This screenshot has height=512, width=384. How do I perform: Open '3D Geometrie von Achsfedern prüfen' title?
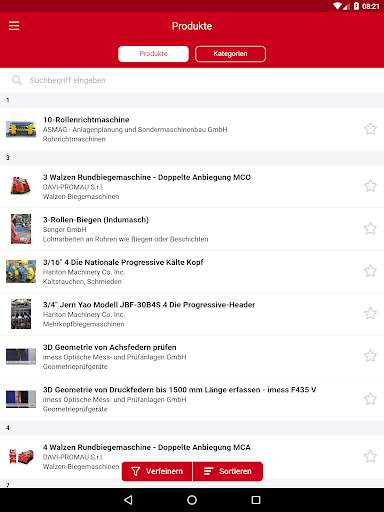[x=110, y=347]
